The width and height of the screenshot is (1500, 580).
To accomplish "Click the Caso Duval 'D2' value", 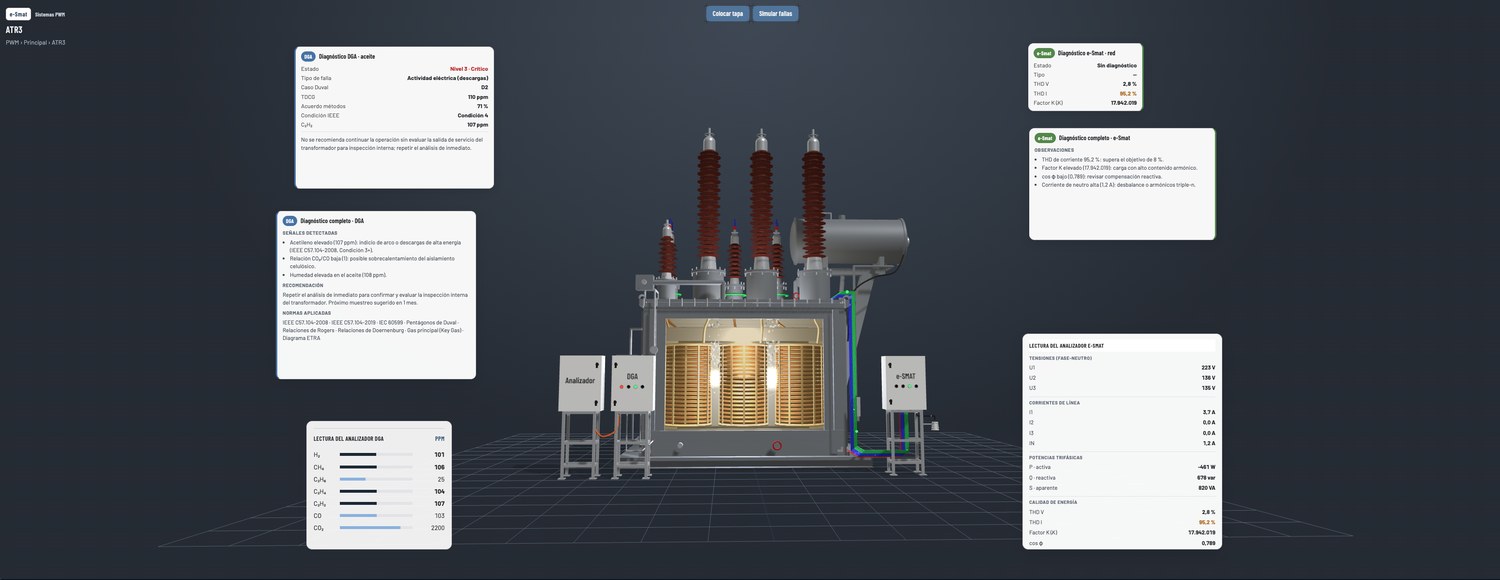I will (485, 88).
